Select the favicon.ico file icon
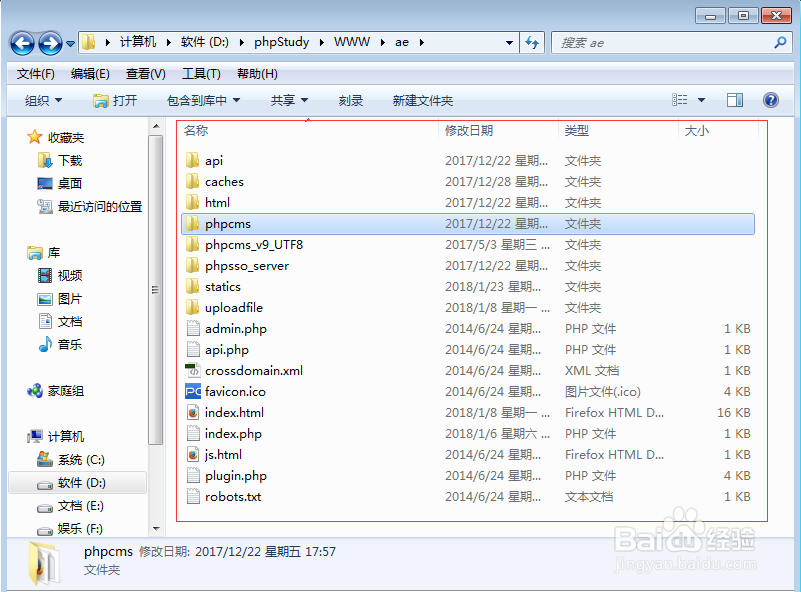801x592 pixels. tap(193, 391)
